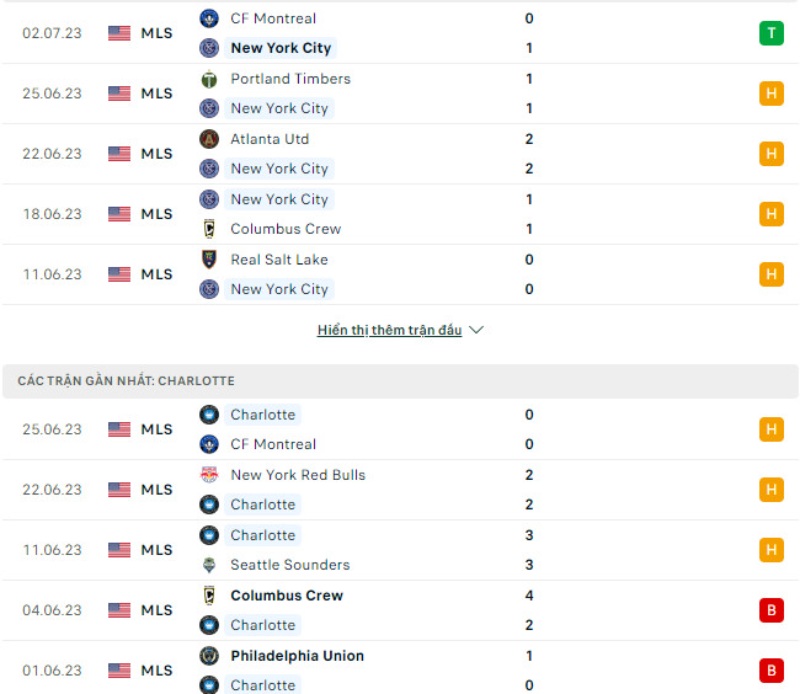Click the CF Montreal crest, 02.07.23 match
The height and width of the screenshot is (694, 800).
coord(209,18)
